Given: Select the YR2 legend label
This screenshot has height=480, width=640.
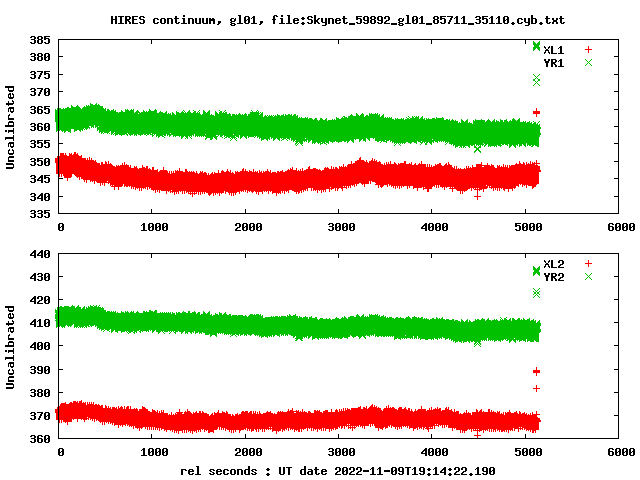Looking at the screenshot, I should (553, 277).
